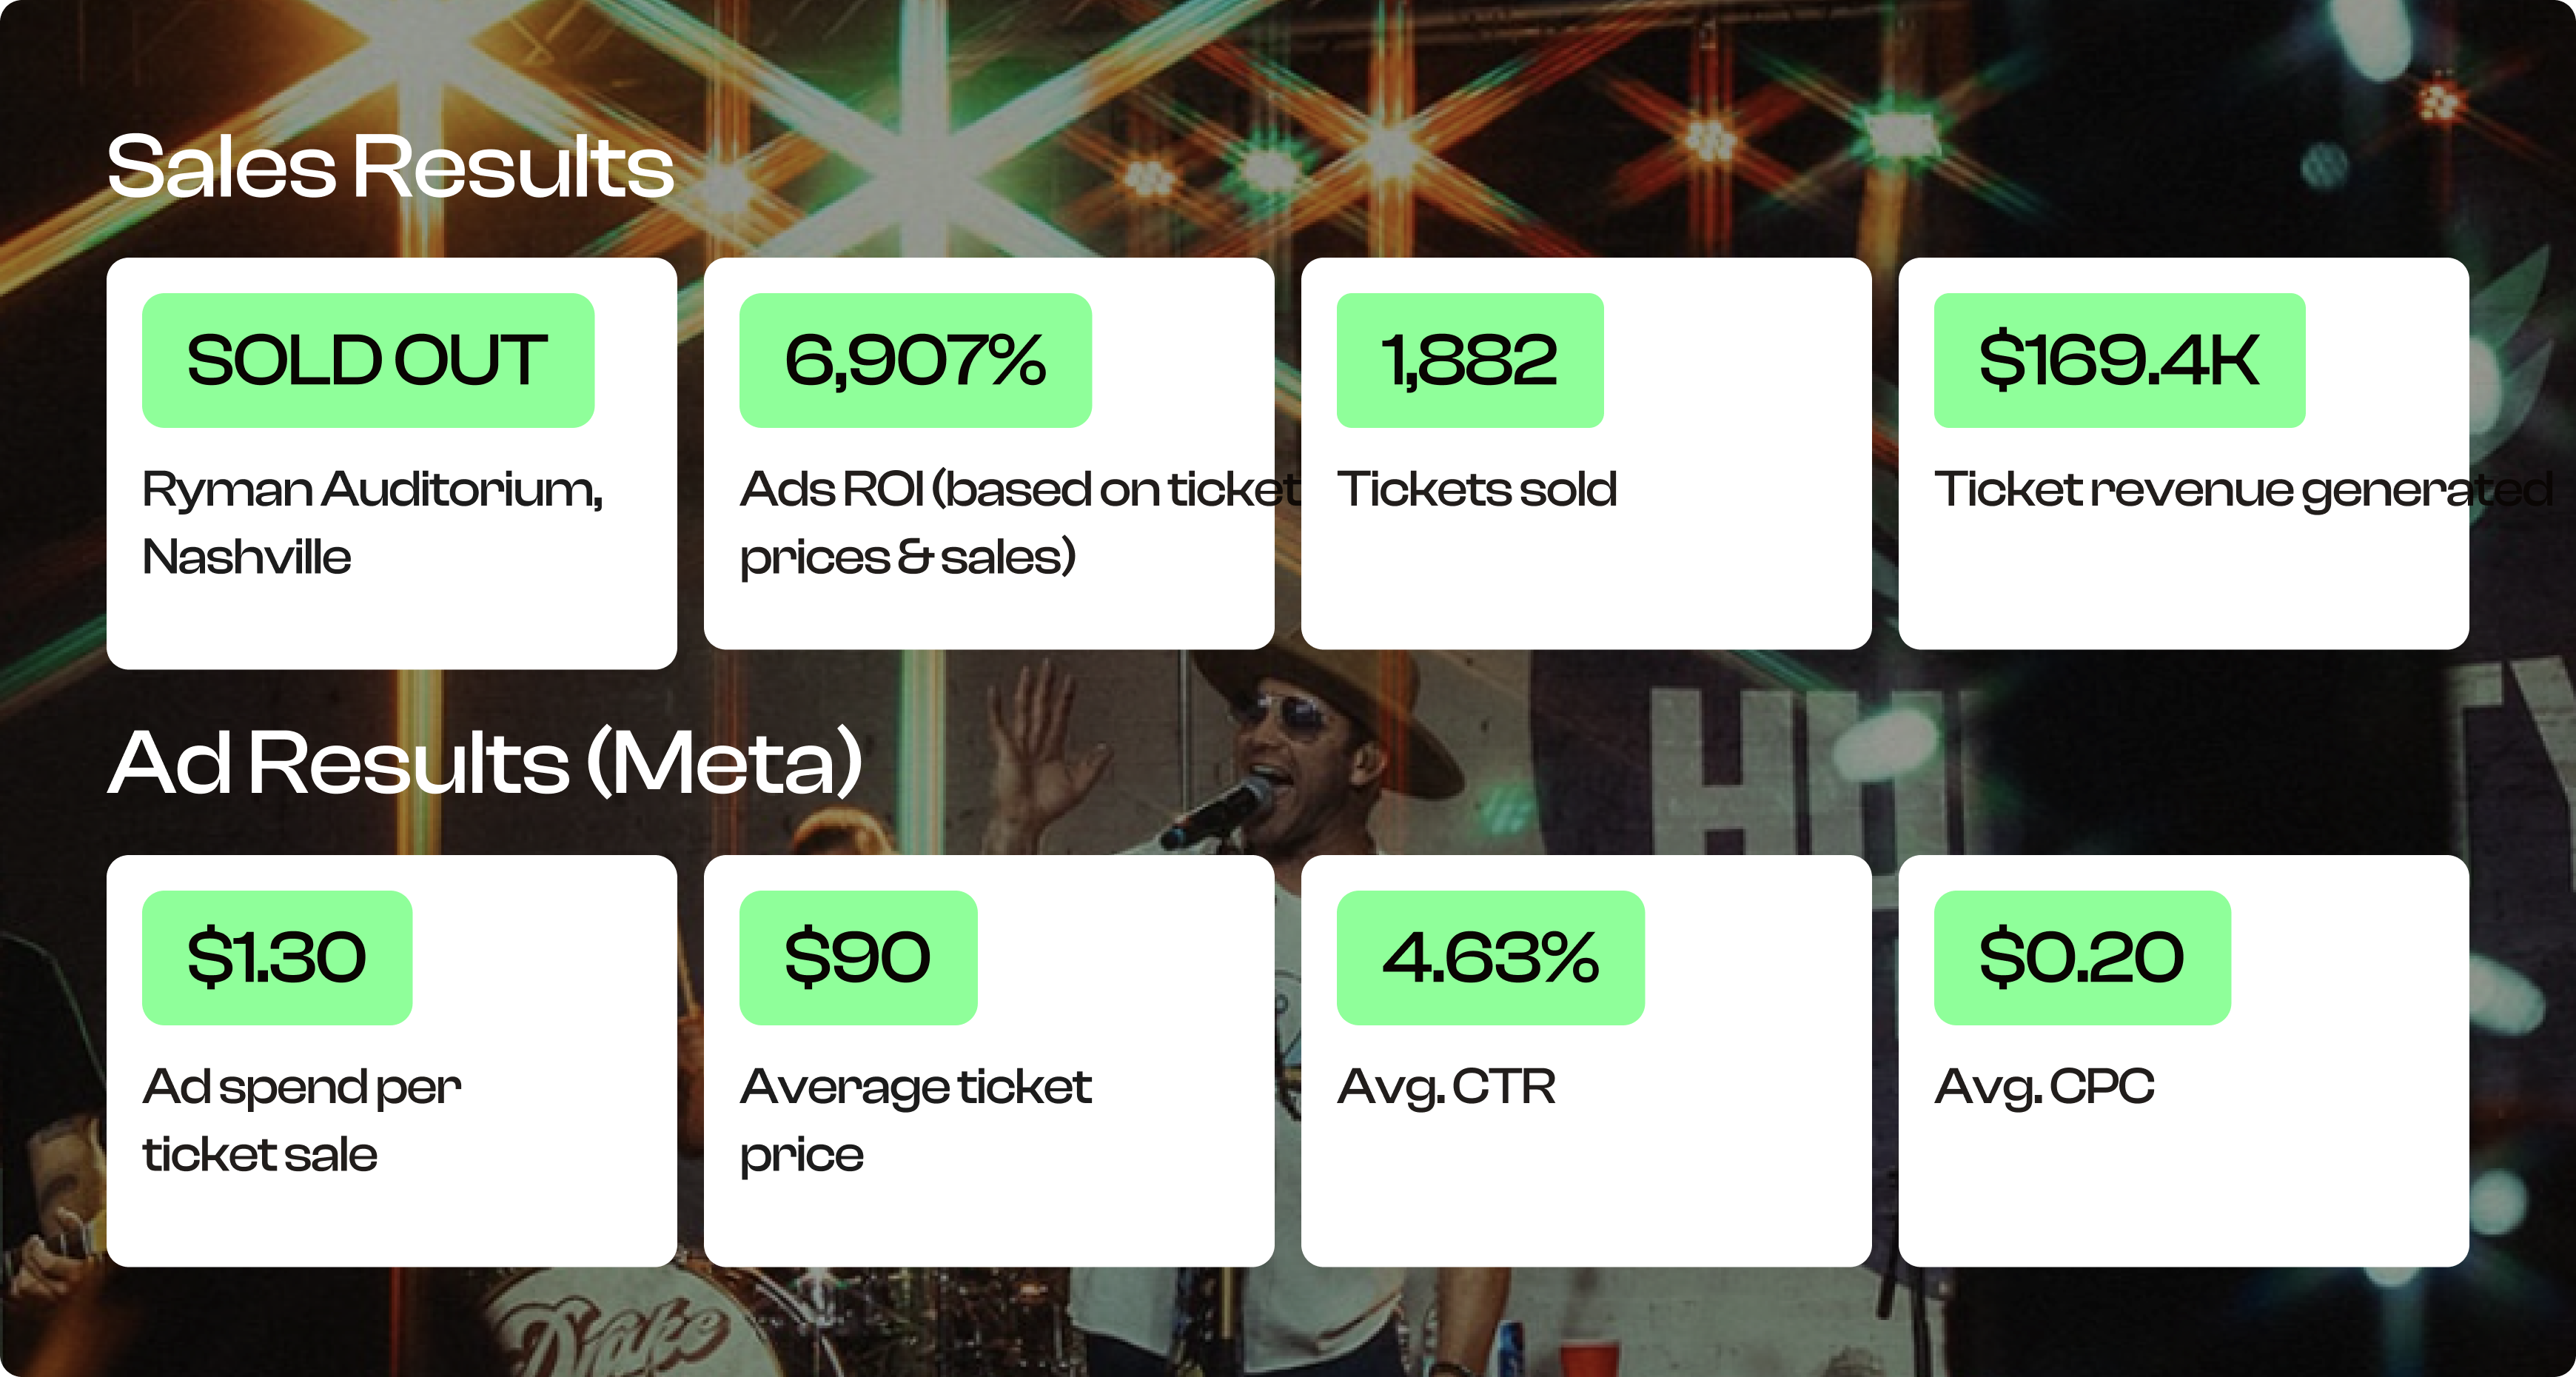
Task: Click the Sales Results heading
Action: pos(390,166)
